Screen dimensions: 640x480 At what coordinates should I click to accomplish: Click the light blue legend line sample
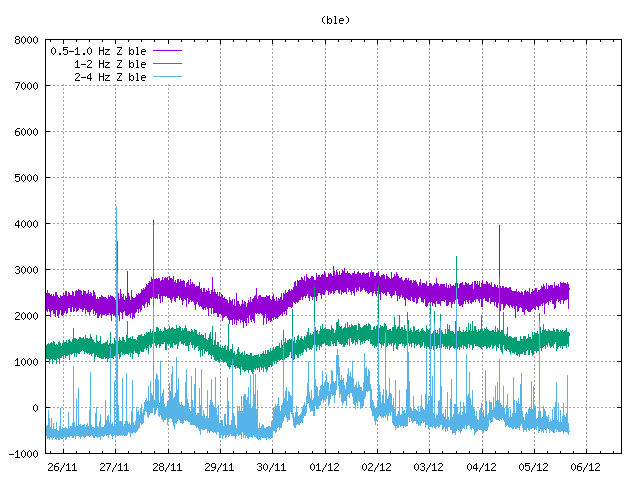click(166, 76)
